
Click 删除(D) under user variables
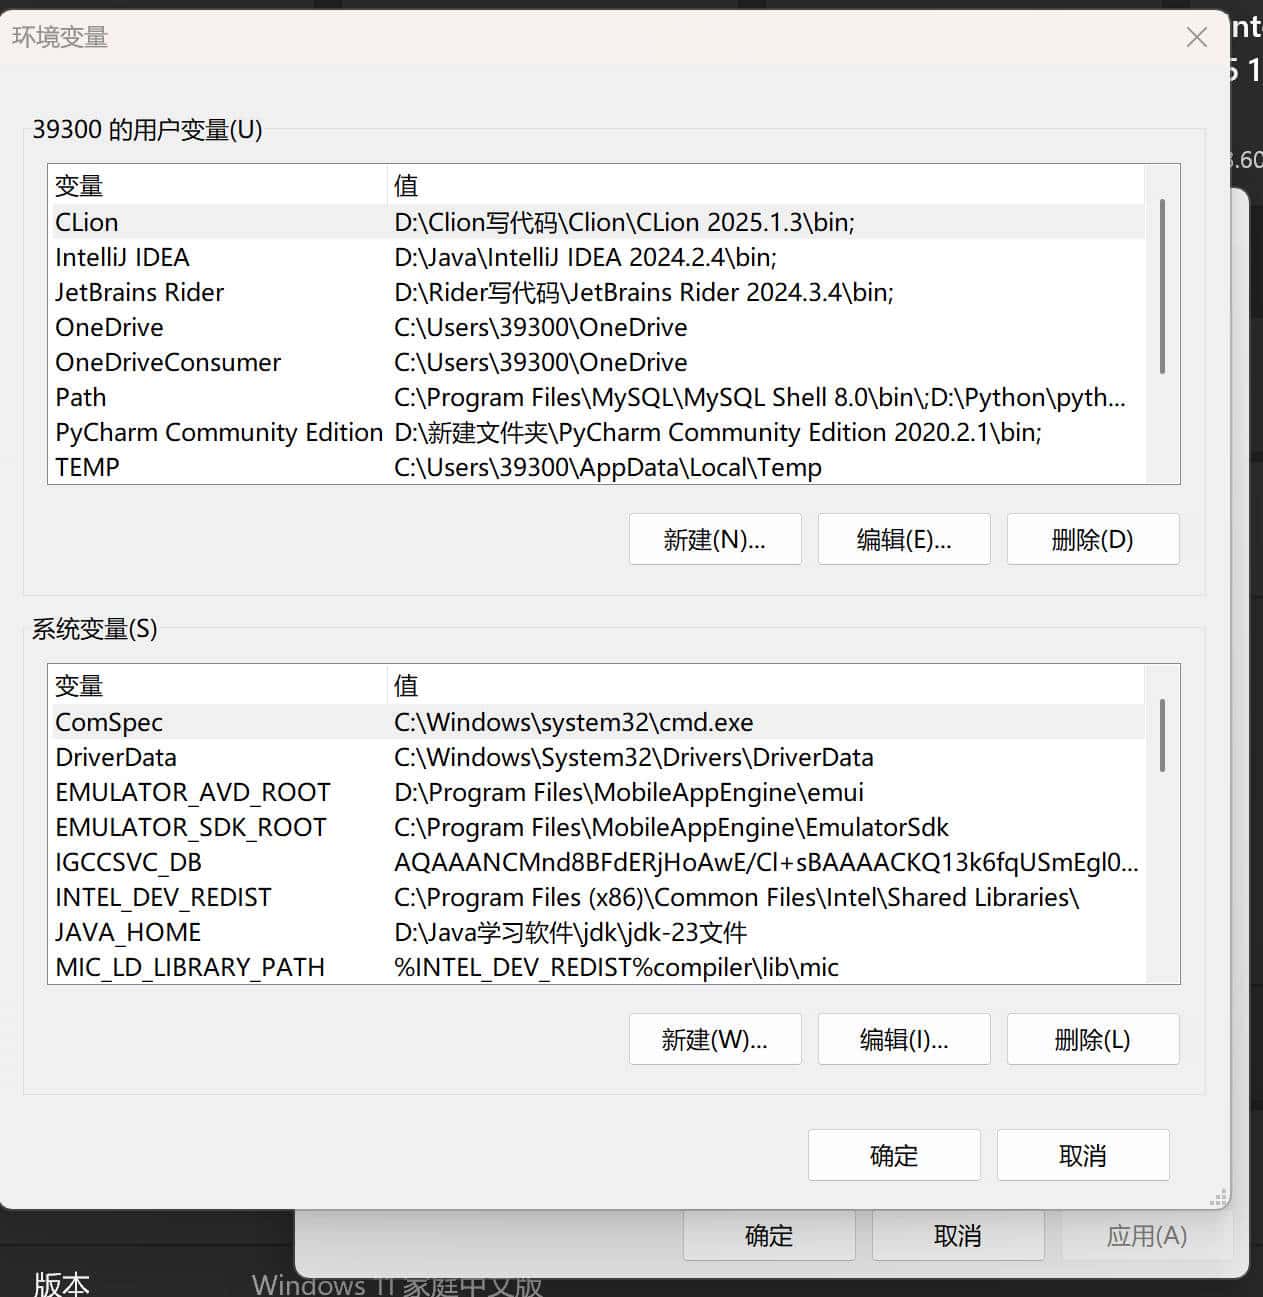[1093, 539]
